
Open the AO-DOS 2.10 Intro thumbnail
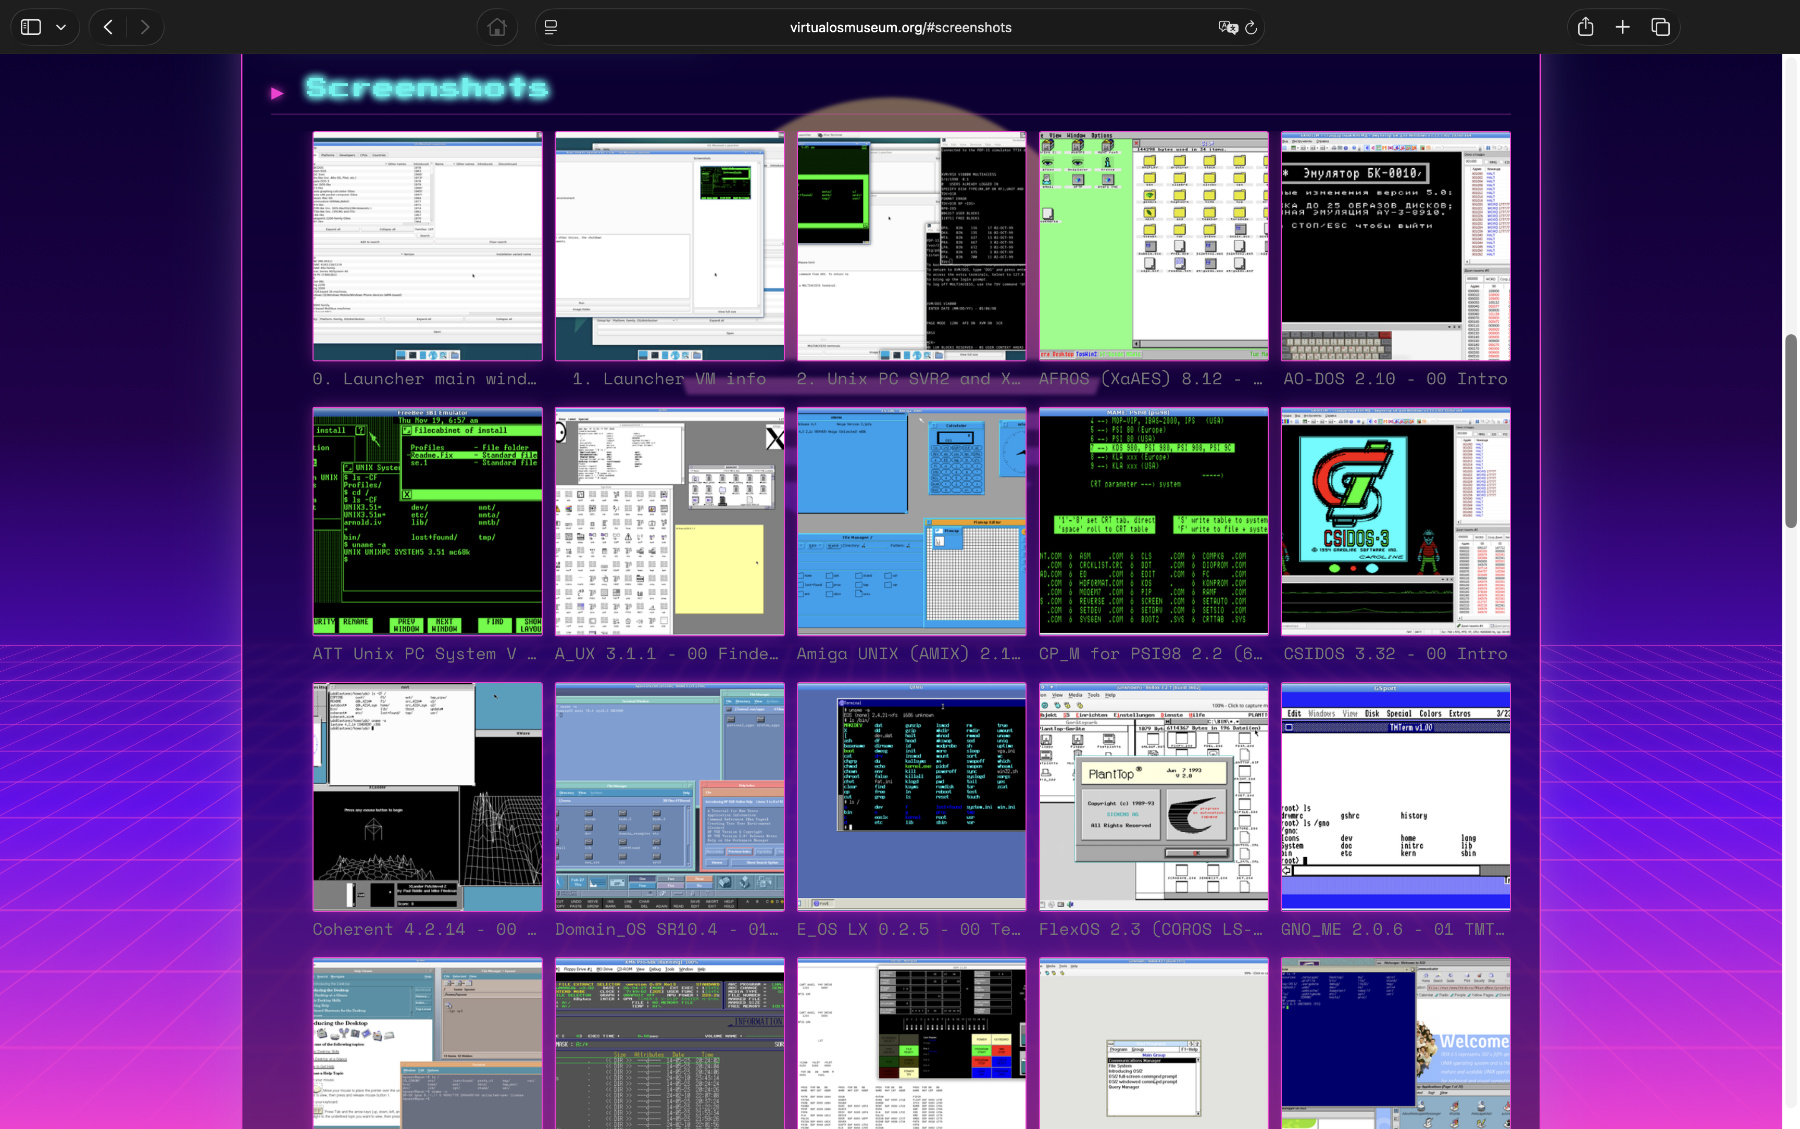[x=1396, y=246]
